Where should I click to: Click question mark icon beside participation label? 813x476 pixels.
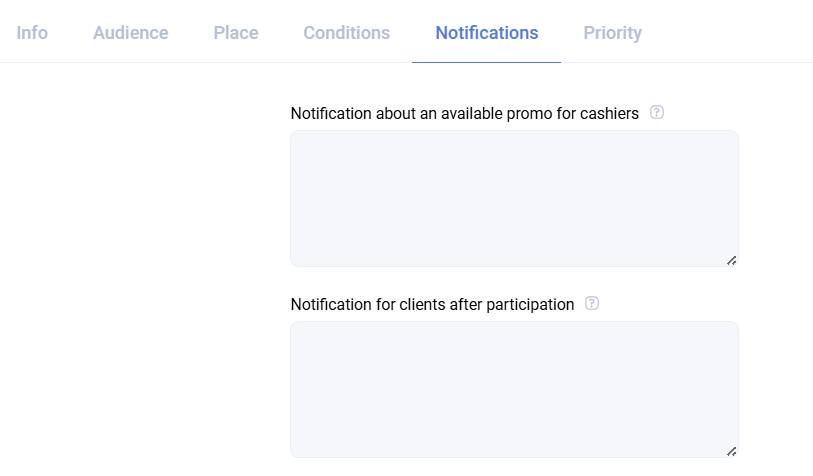(x=592, y=304)
